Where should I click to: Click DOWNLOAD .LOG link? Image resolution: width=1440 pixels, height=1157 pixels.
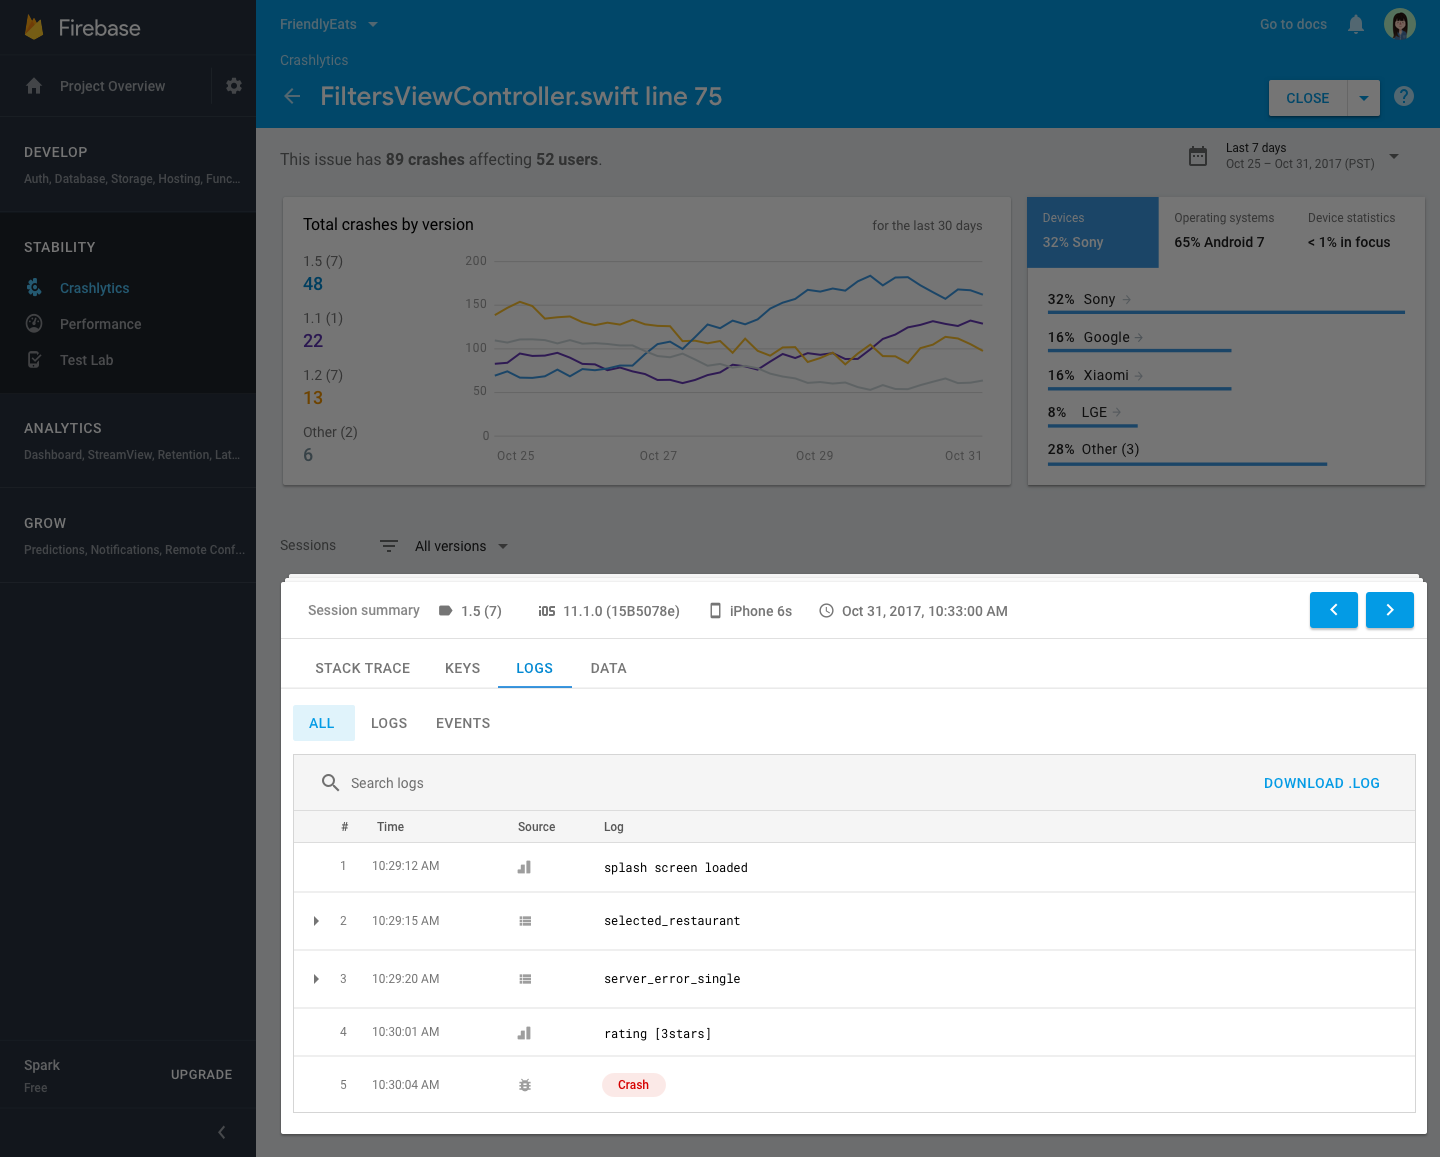point(1321,783)
